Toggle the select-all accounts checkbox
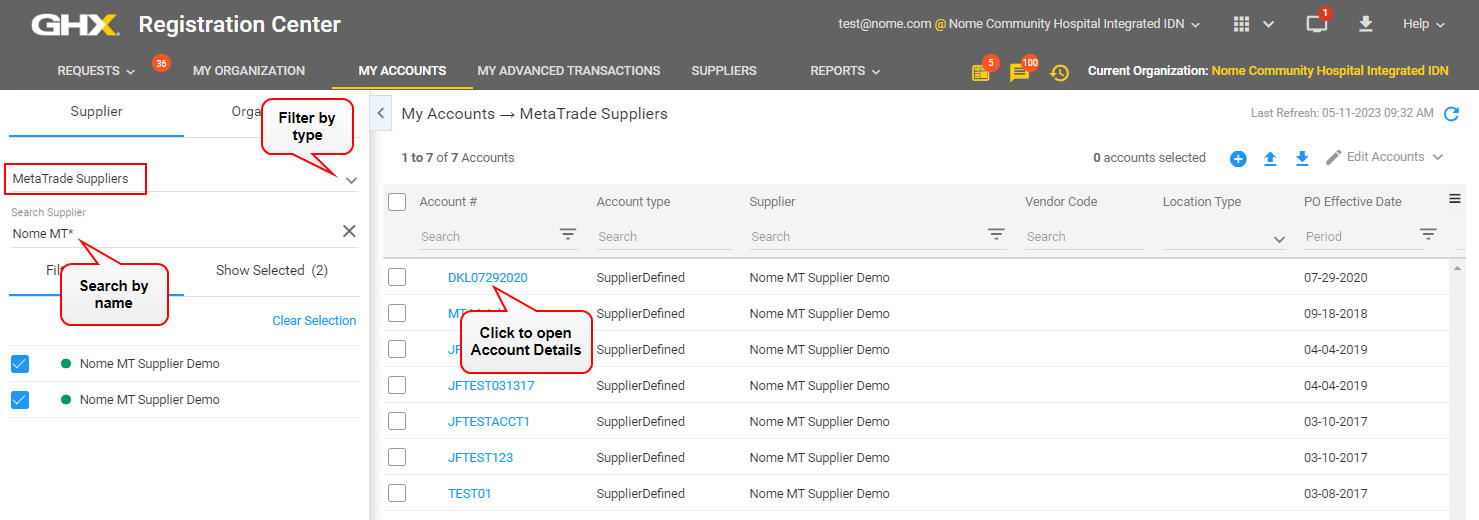The height and width of the screenshot is (520, 1479). (397, 202)
